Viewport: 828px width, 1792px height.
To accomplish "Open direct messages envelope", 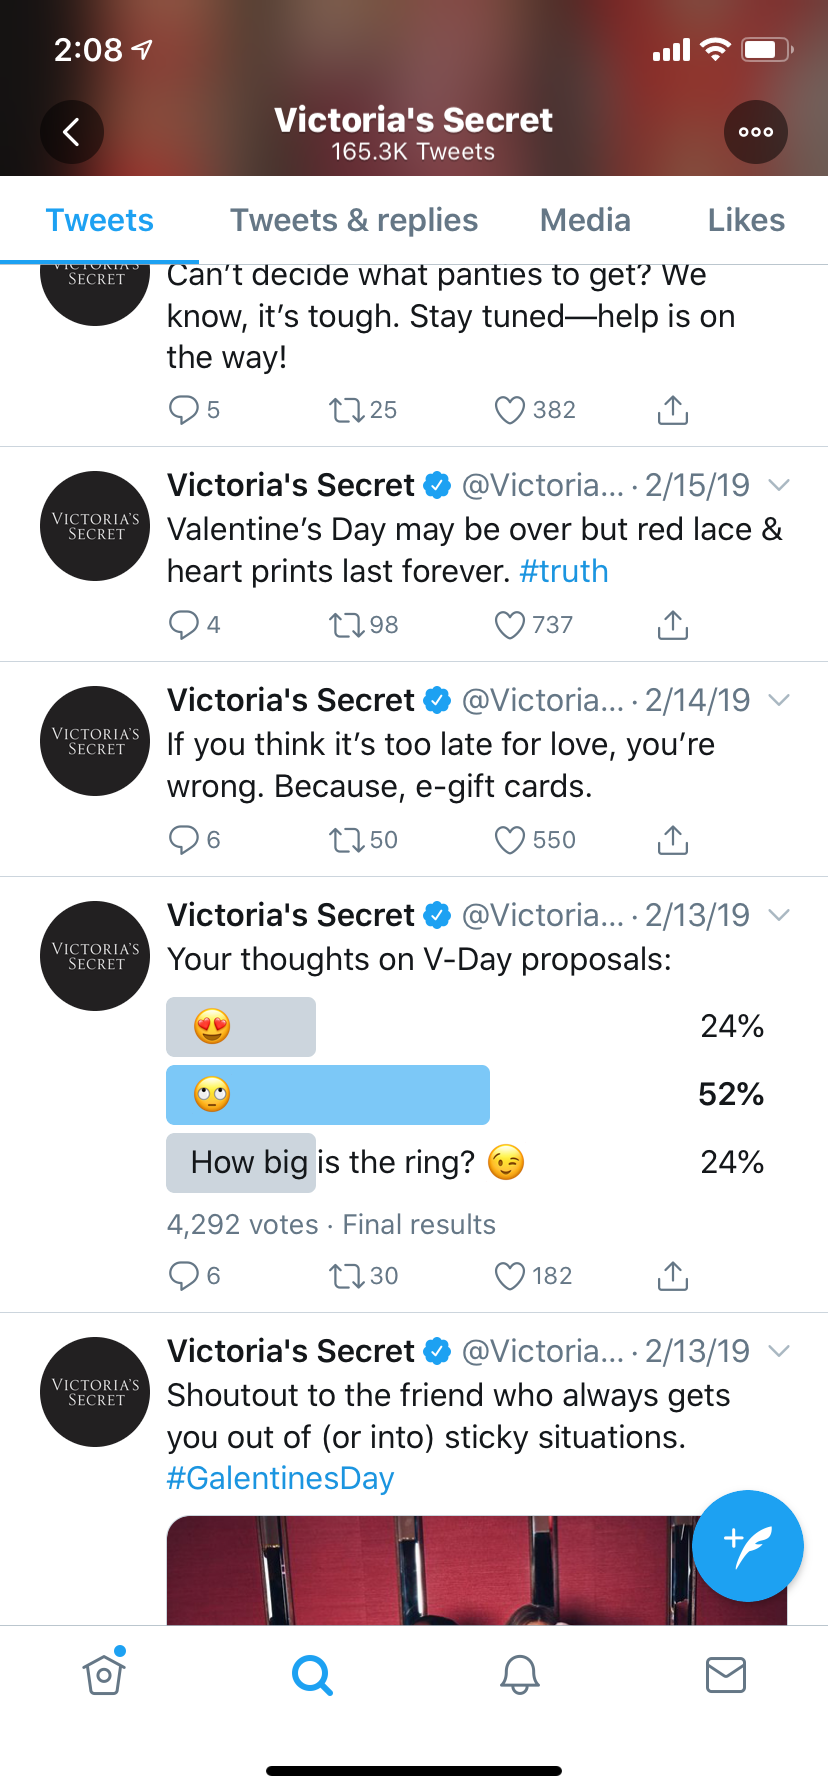I will click(x=725, y=1674).
